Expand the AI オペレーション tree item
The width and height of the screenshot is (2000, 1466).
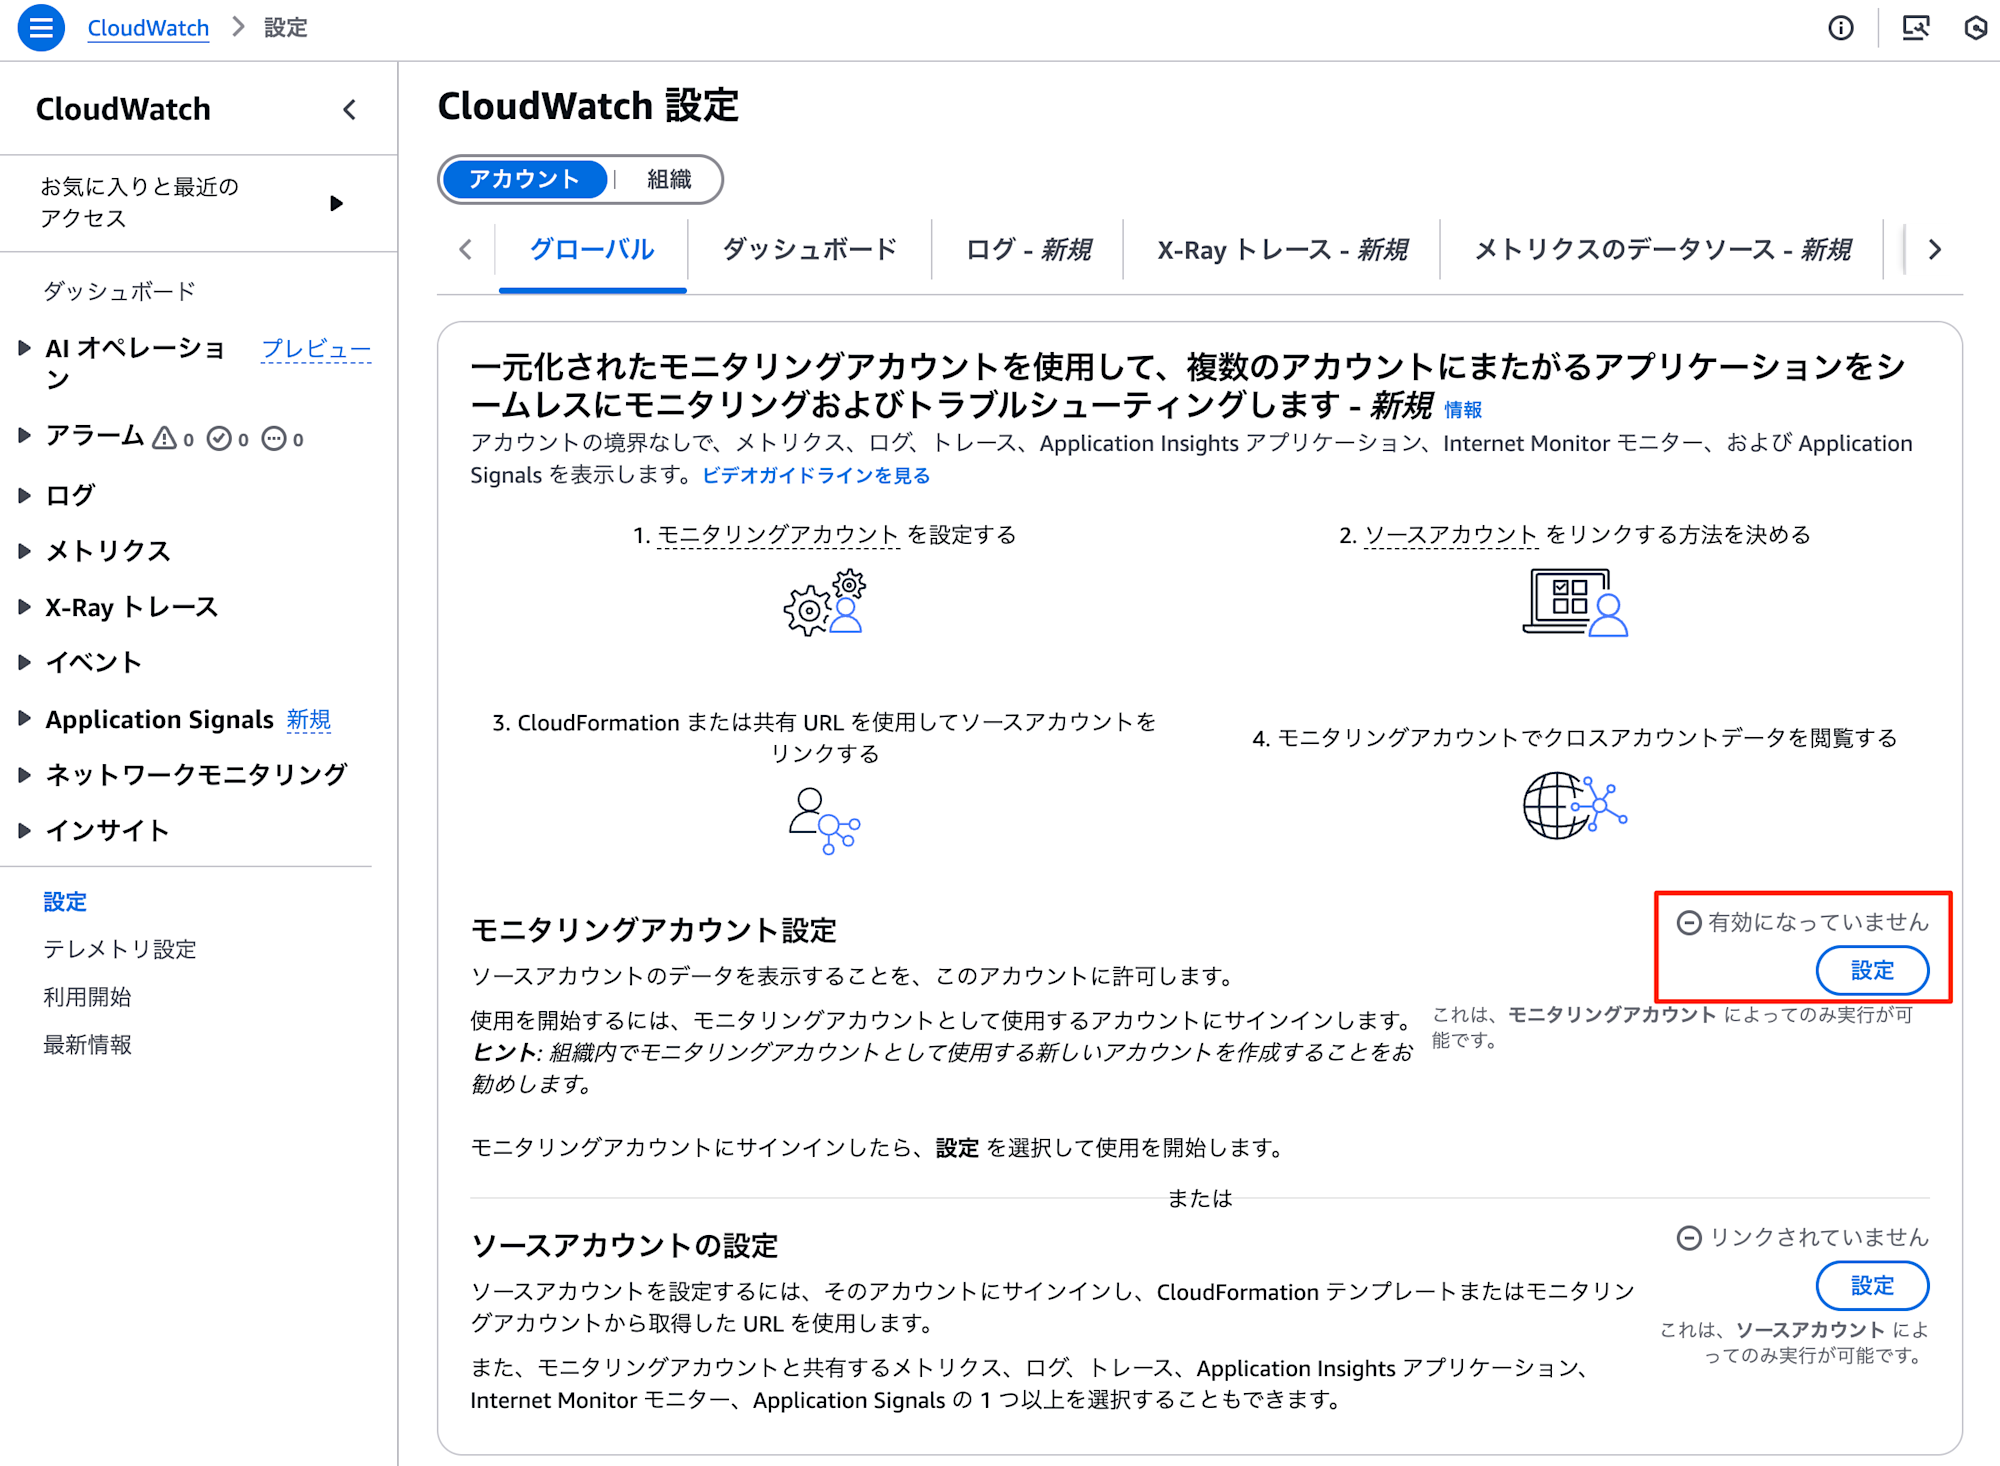(x=25, y=348)
